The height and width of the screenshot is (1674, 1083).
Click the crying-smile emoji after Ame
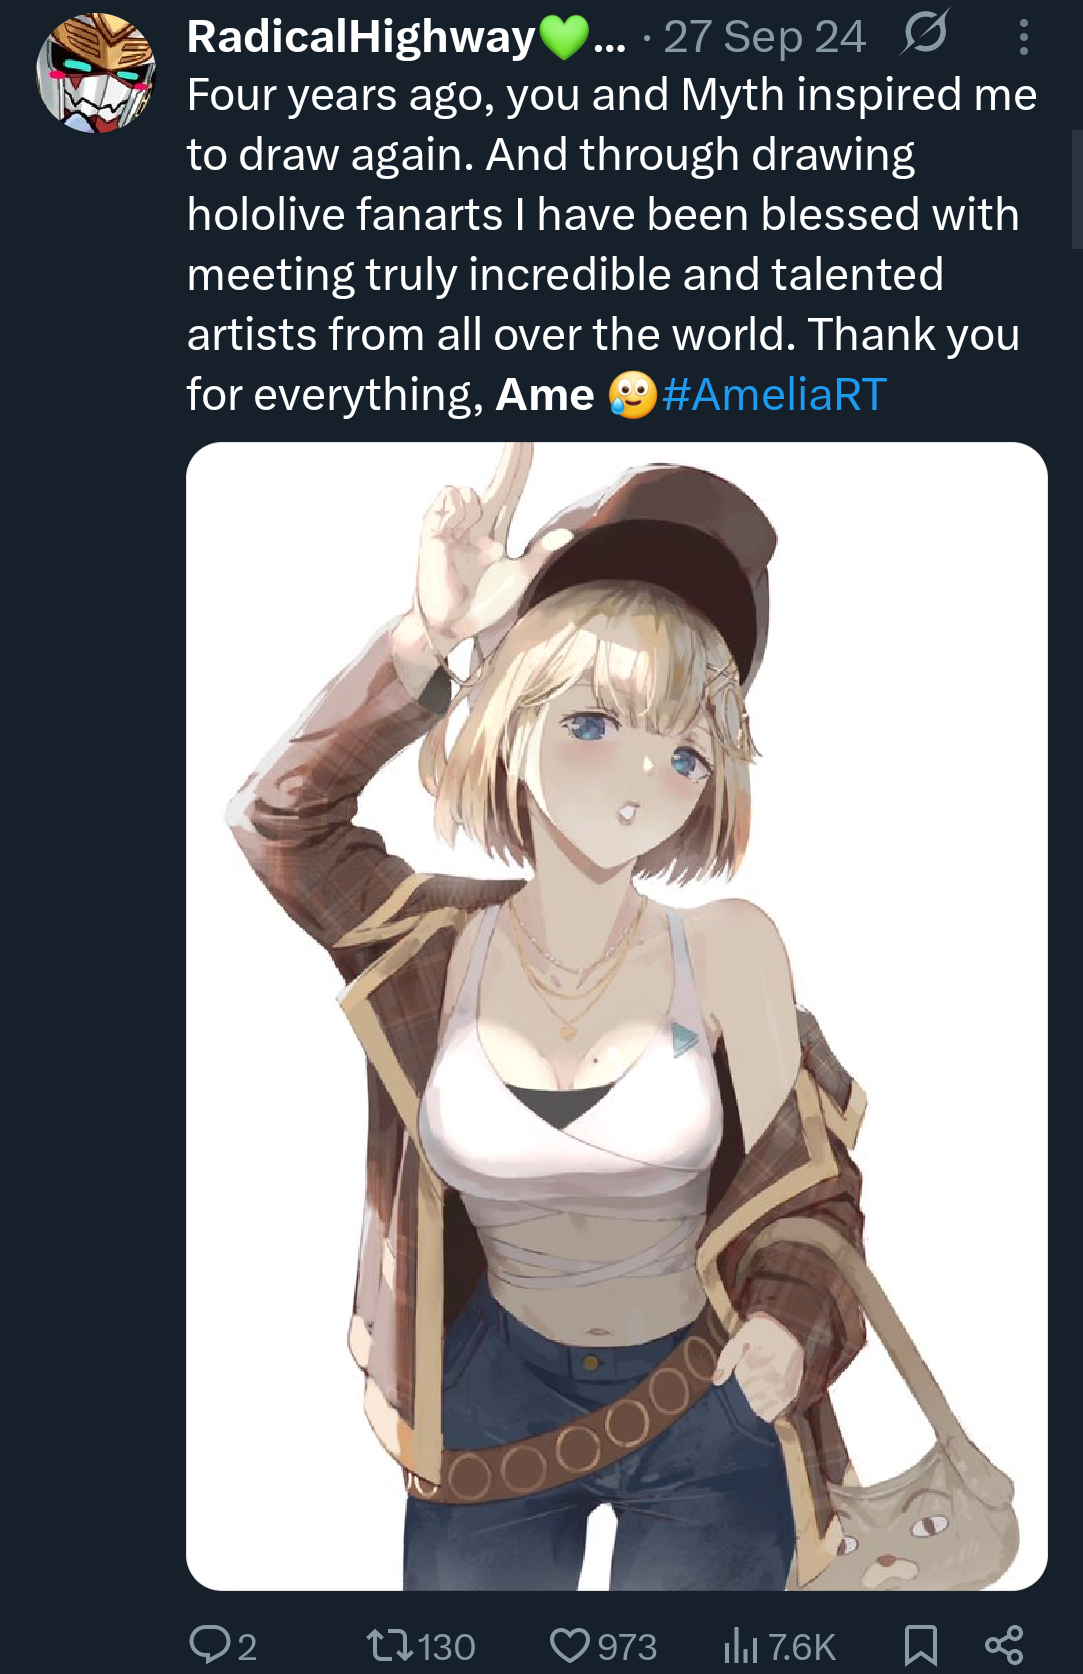click(x=633, y=394)
